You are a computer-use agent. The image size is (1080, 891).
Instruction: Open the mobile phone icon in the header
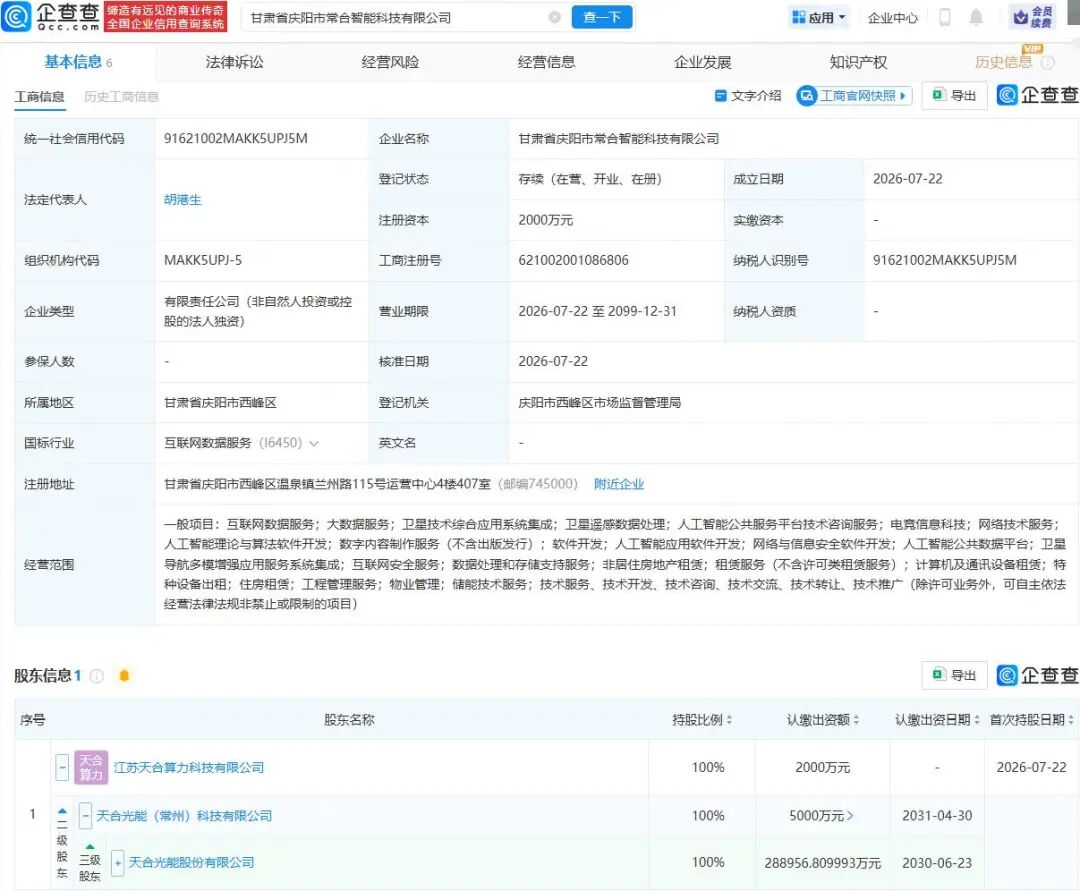pyautogui.click(x=945, y=17)
